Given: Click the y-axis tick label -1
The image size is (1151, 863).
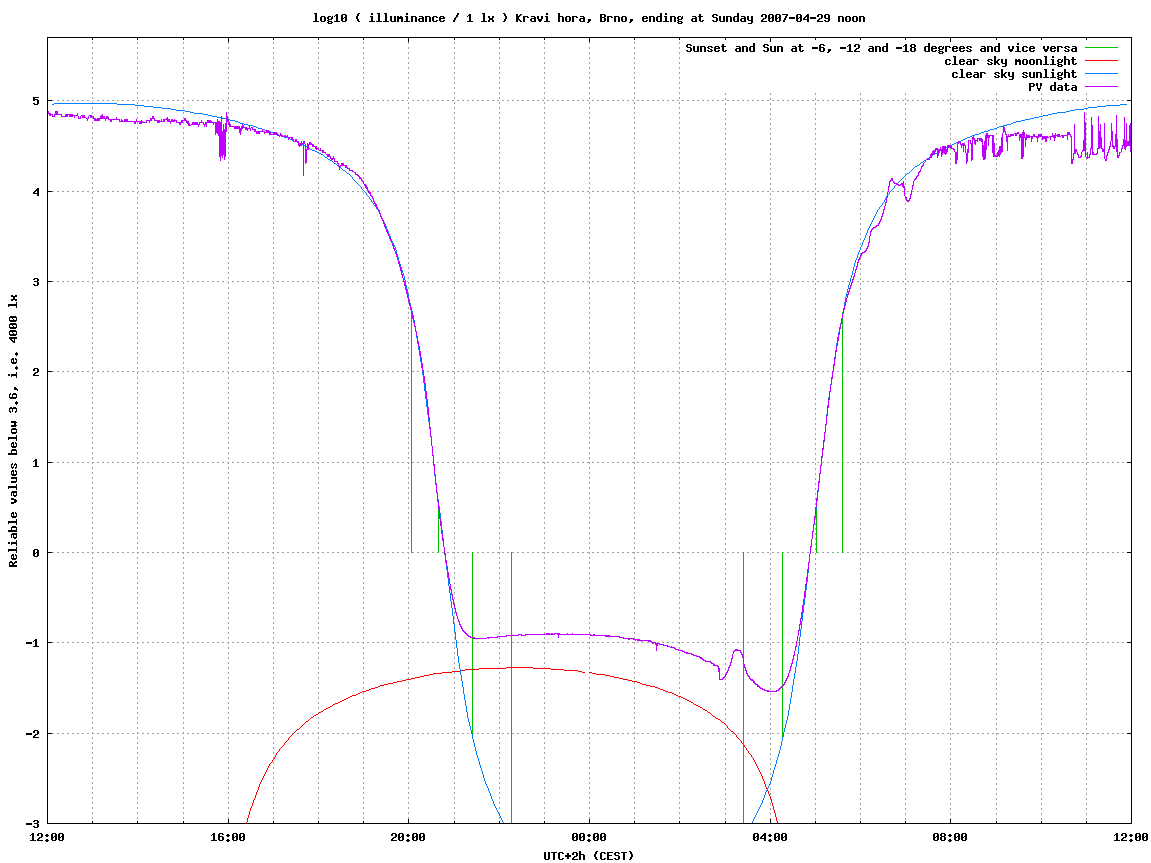Looking at the screenshot, I should pyautogui.click(x=32, y=644).
